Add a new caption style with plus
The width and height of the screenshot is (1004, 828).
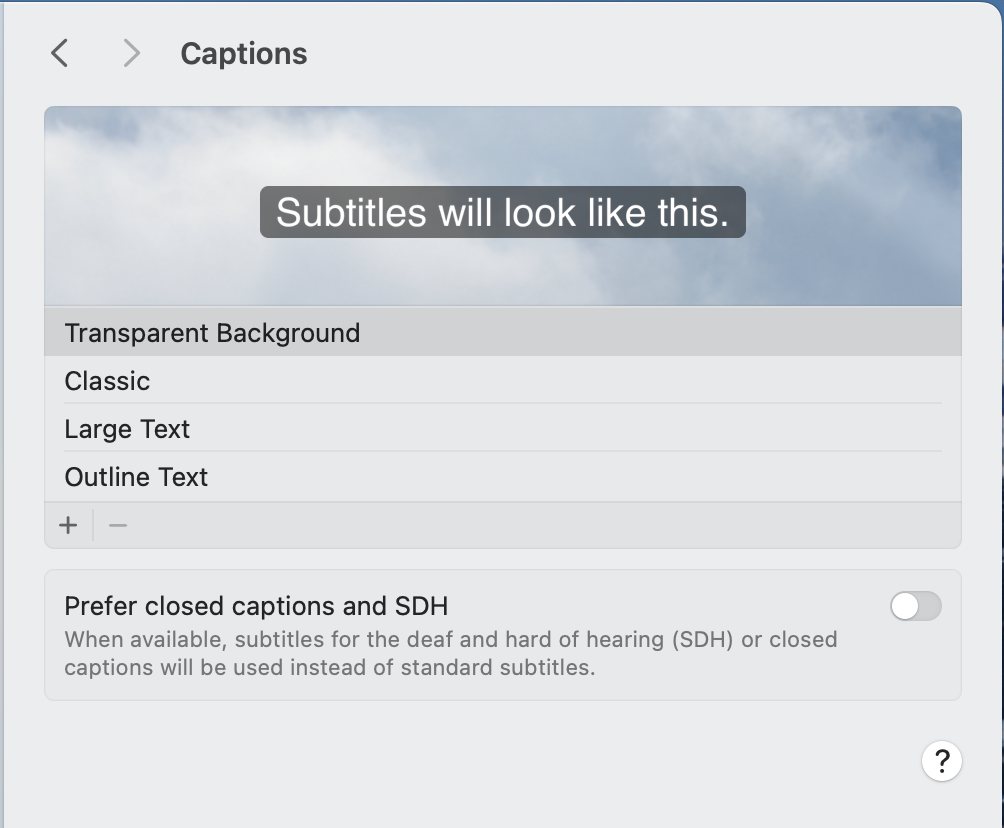pyautogui.click(x=68, y=525)
